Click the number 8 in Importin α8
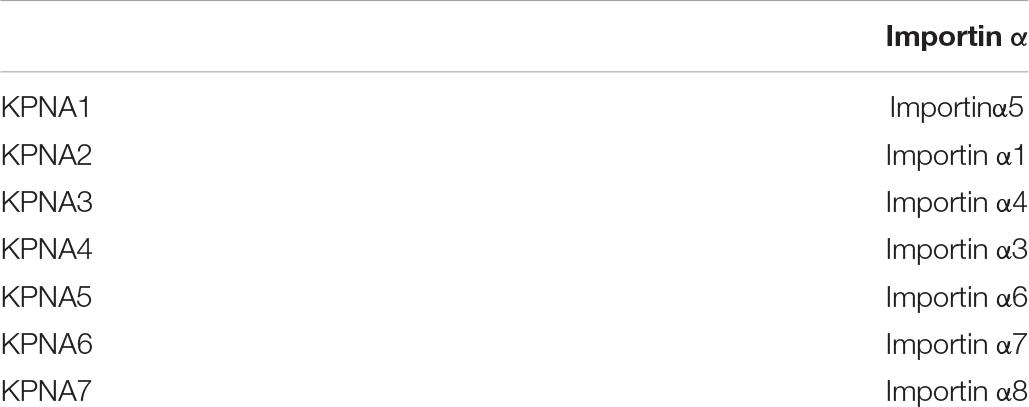 click(1019, 392)
